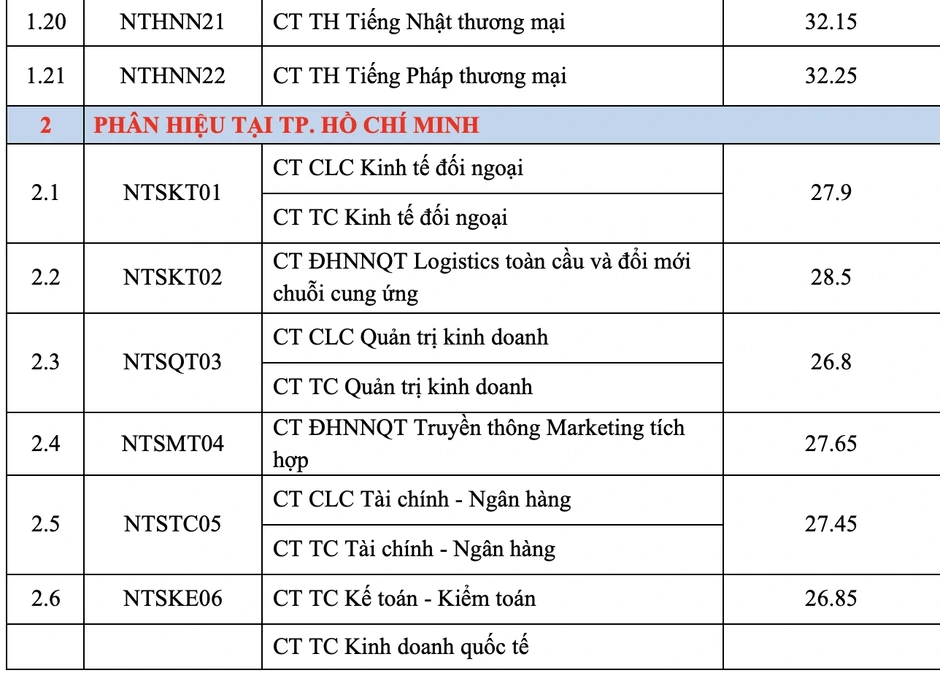Select code NTSKT01
This screenshot has height=673, width=940.
172,193
